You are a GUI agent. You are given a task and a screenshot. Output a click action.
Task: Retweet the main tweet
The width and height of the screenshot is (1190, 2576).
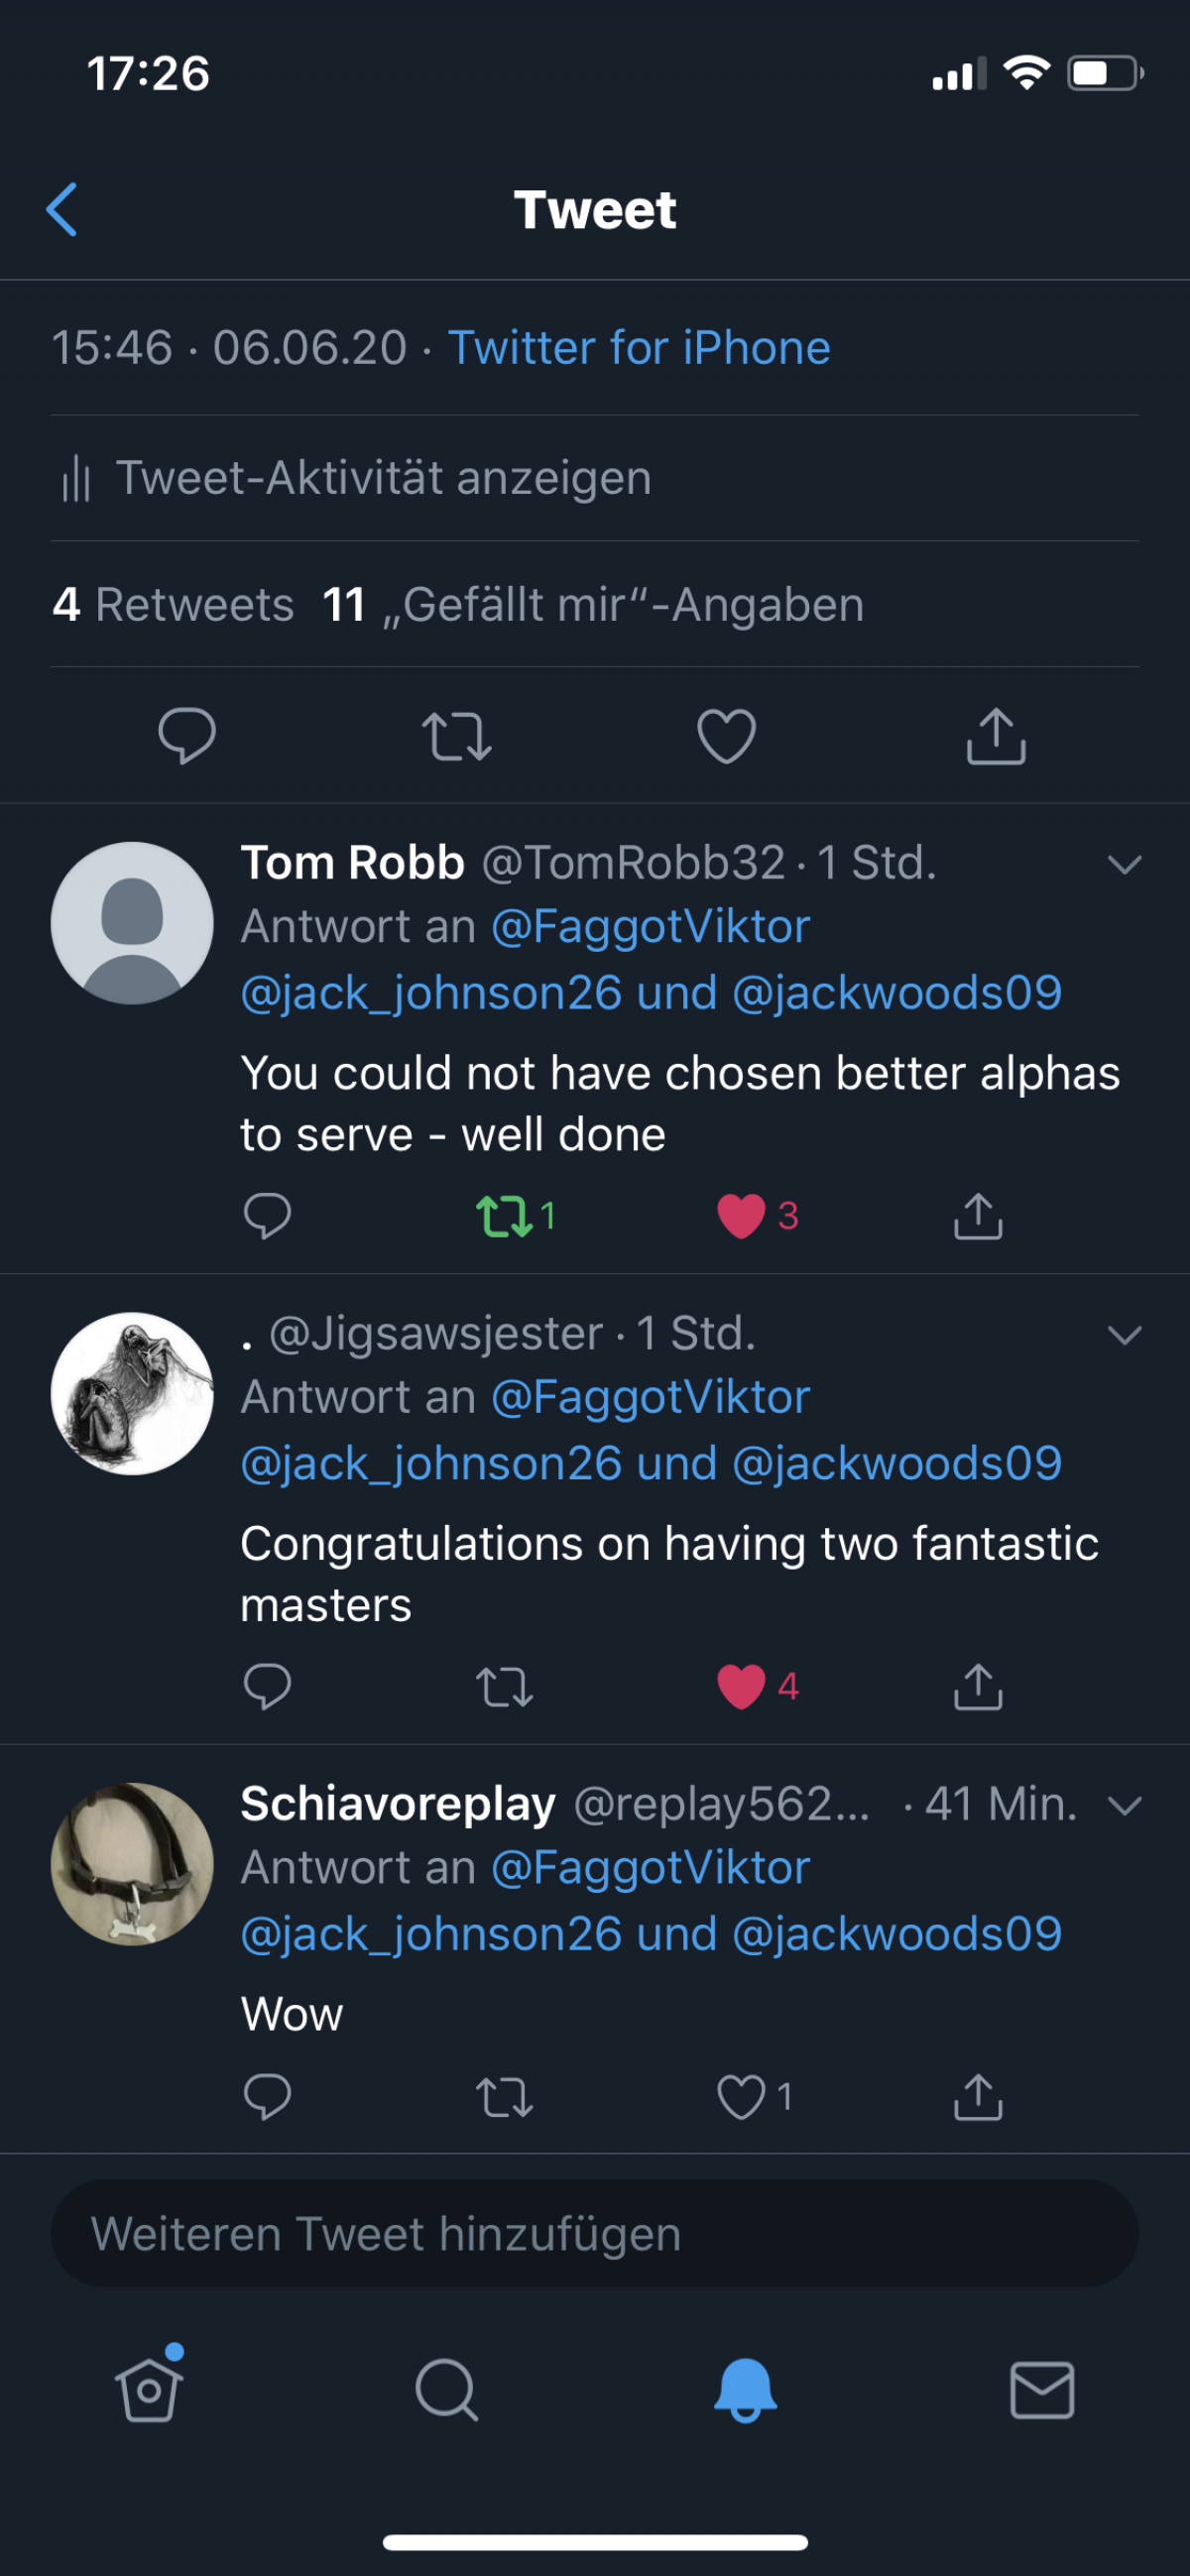[x=457, y=736]
